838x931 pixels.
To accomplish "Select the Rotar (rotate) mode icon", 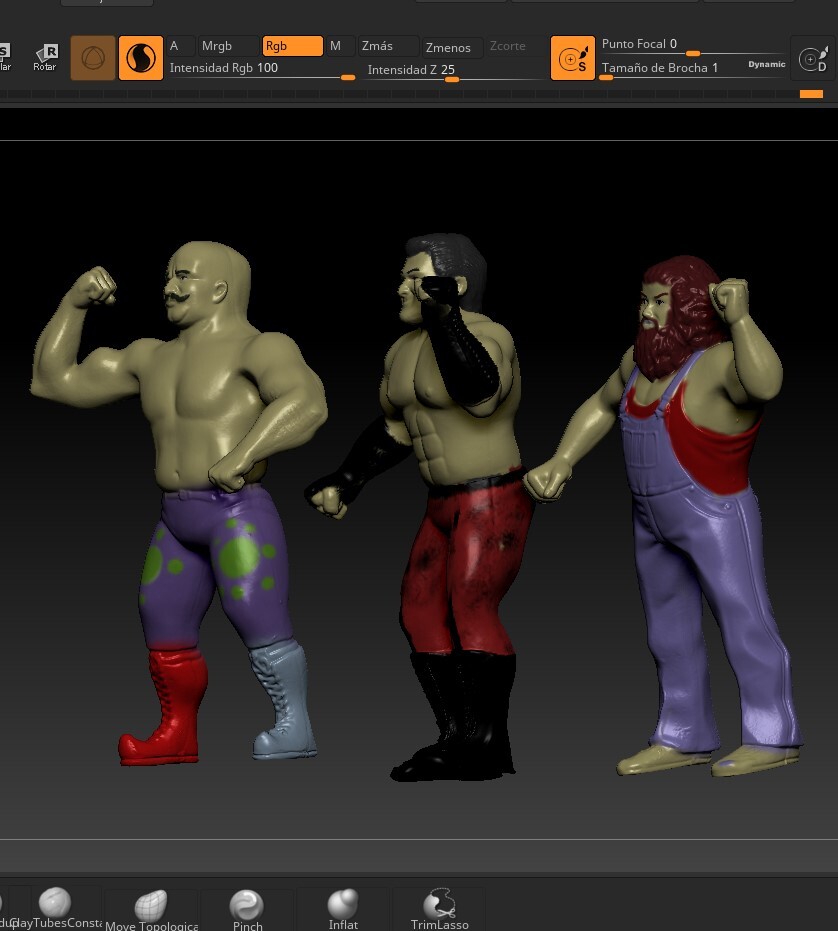I will click(x=45, y=58).
